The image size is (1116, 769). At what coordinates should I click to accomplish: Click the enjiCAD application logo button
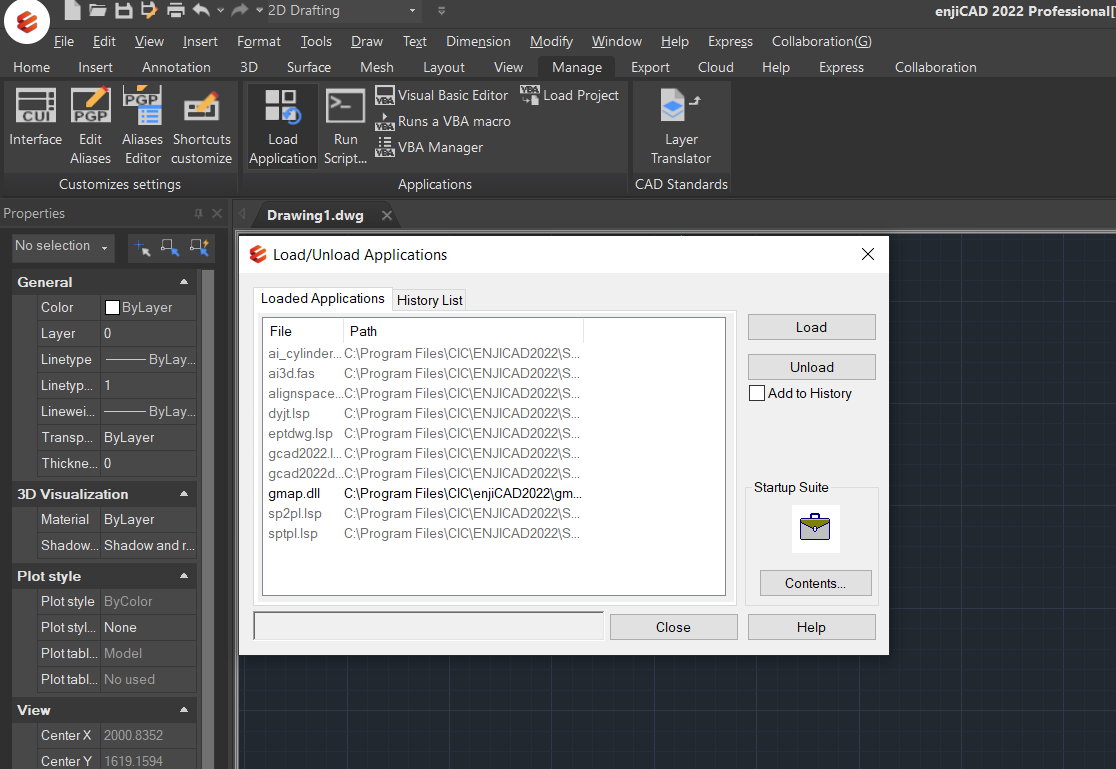(27, 21)
